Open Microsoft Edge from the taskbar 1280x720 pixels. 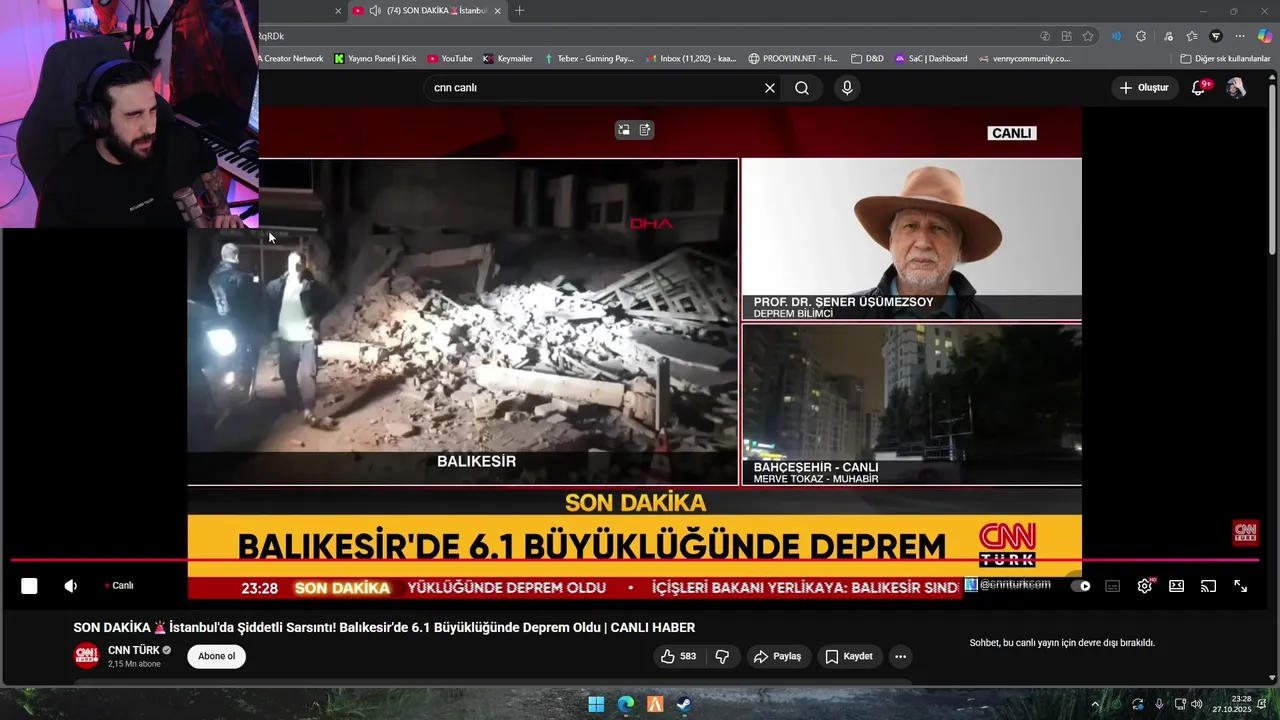[625, 704]
